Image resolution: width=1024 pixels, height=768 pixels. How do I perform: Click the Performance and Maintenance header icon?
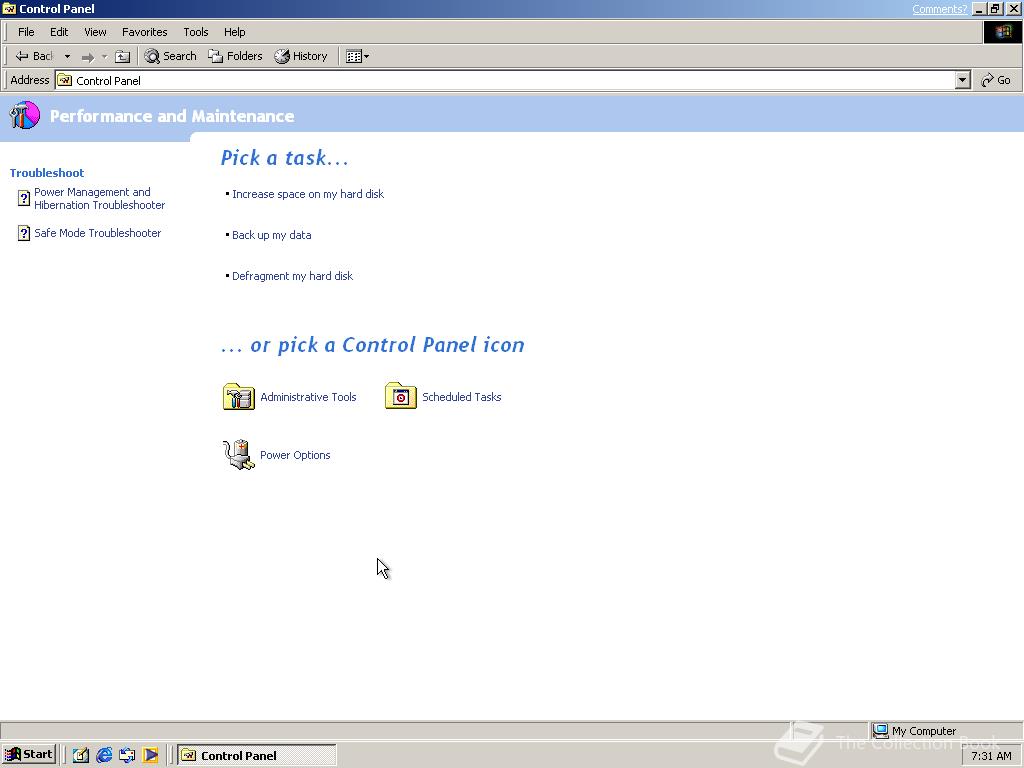click(25, 116)
